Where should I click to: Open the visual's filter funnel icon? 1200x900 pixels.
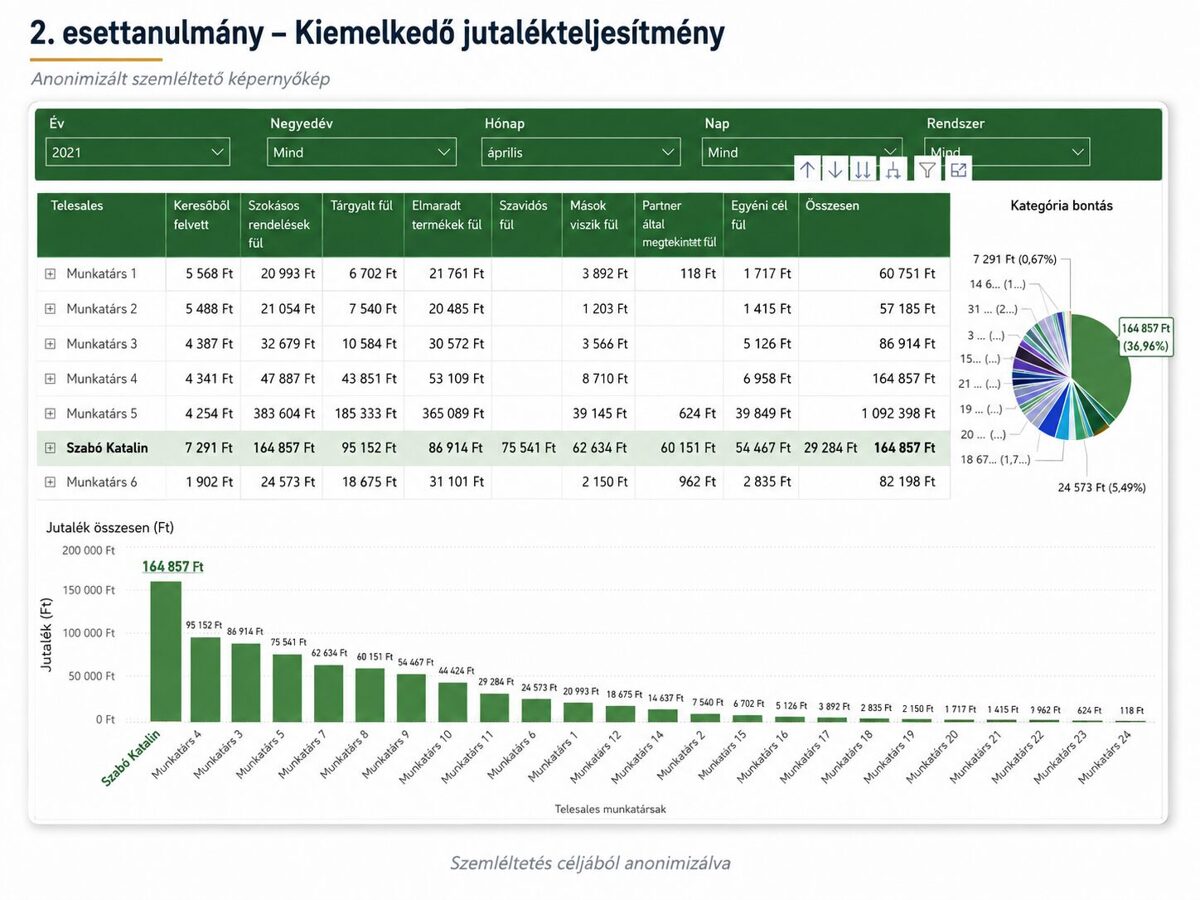(x=927, y=170)
